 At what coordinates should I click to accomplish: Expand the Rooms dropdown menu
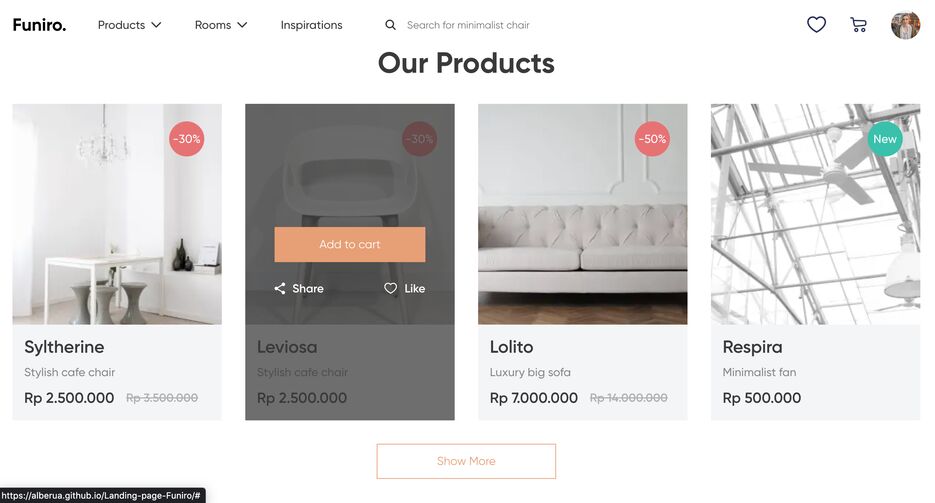[221, 25]
